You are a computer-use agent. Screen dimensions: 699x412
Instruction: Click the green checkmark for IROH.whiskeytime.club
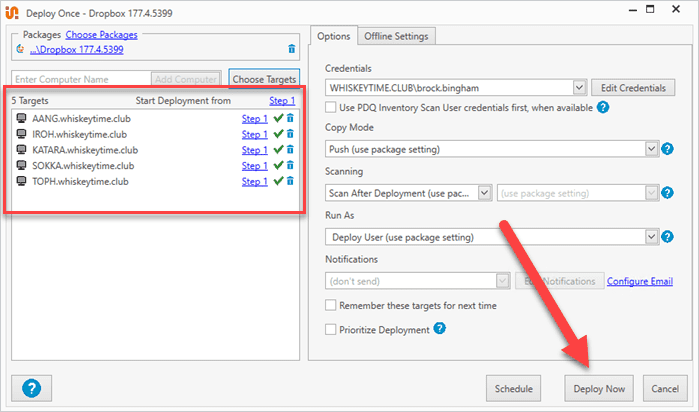279,134
